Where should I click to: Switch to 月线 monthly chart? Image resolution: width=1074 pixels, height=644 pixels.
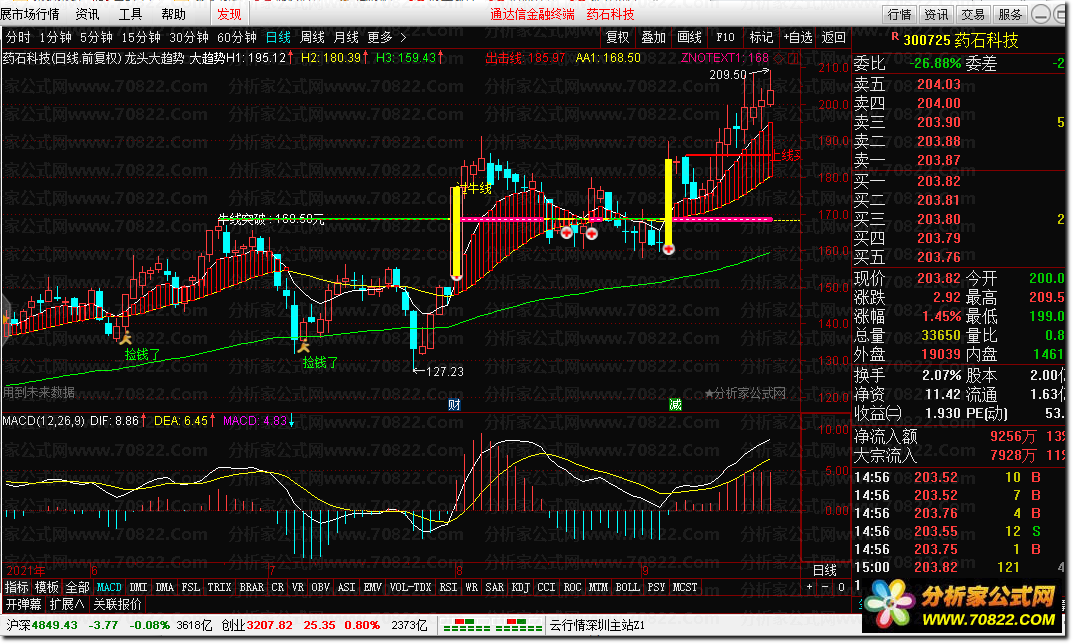[x=347, y=38]
